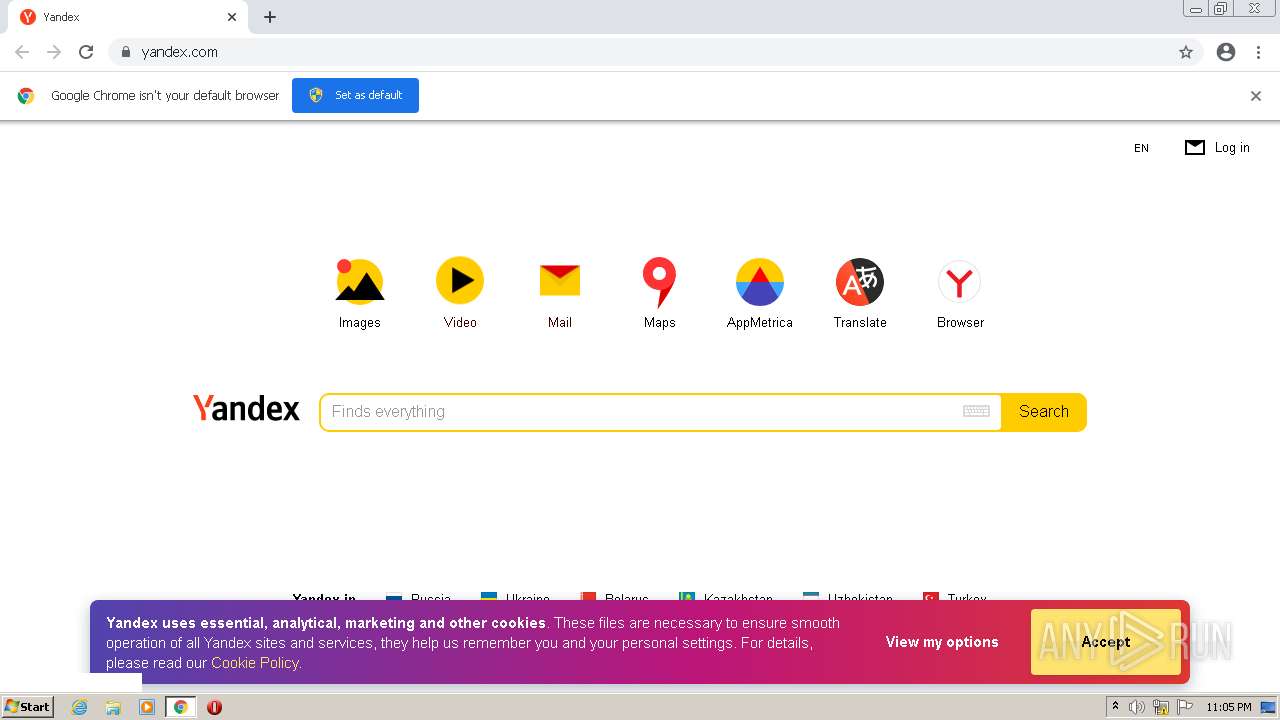Click the mail envelope icon near Log in

[1195, 147]
